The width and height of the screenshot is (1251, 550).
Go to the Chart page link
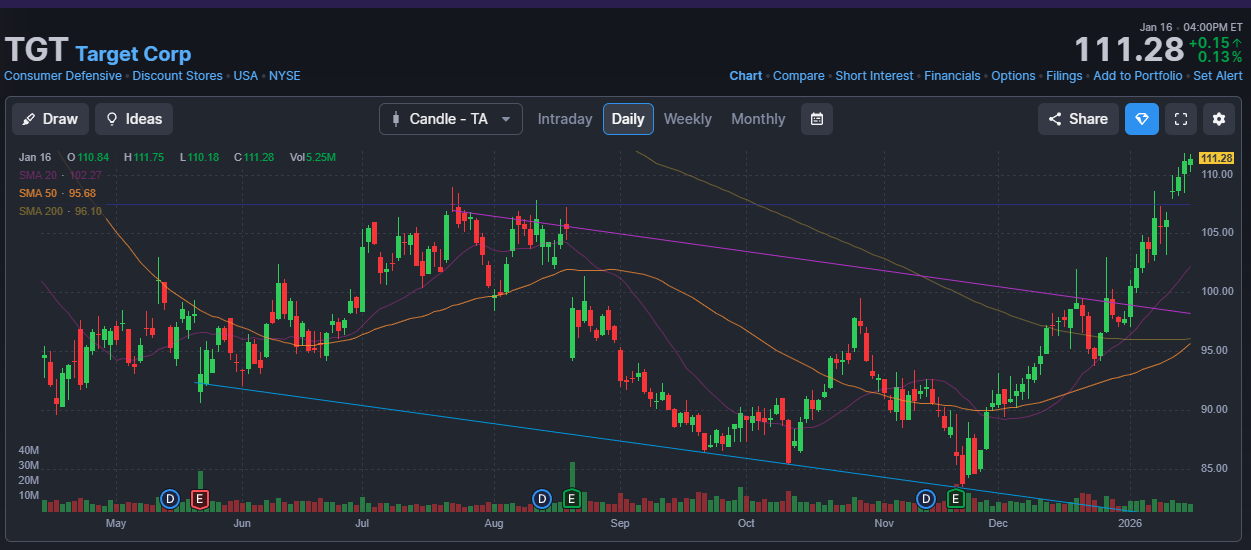pos(746,76)
